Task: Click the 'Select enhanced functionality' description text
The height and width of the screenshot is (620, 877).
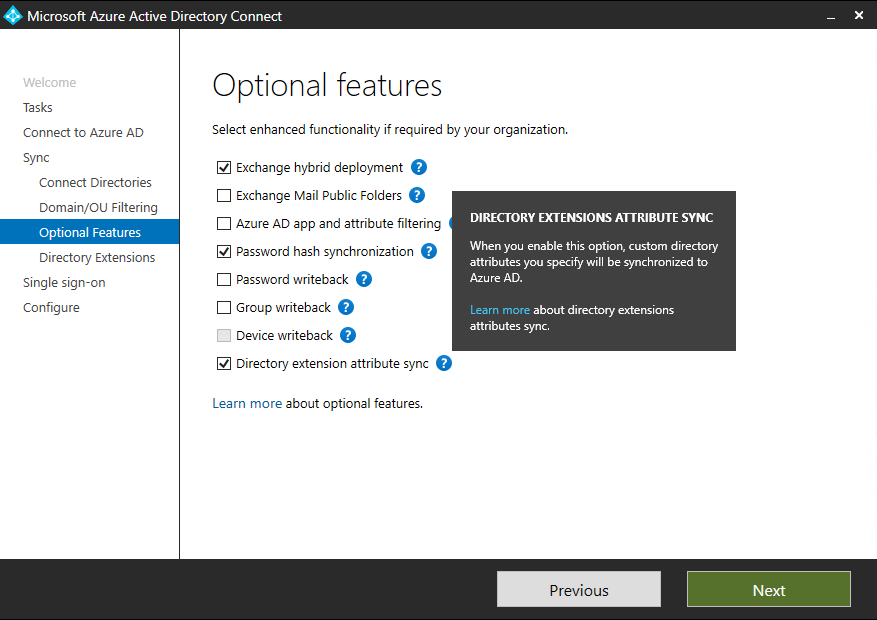Action: (x=390, y=130)
